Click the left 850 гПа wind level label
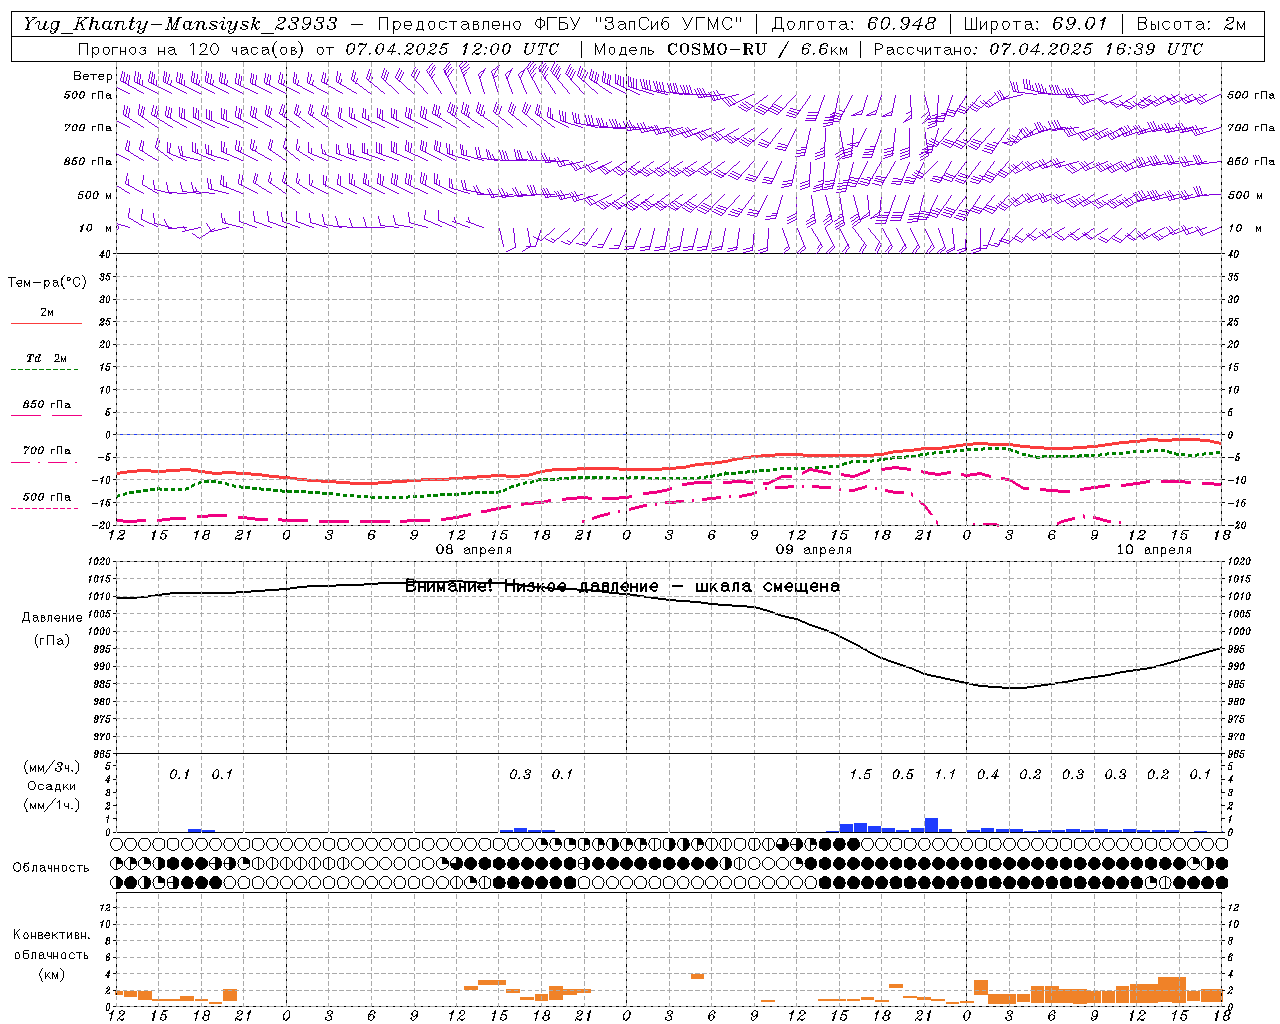1280x1024 pixels. tap(88, 161)
